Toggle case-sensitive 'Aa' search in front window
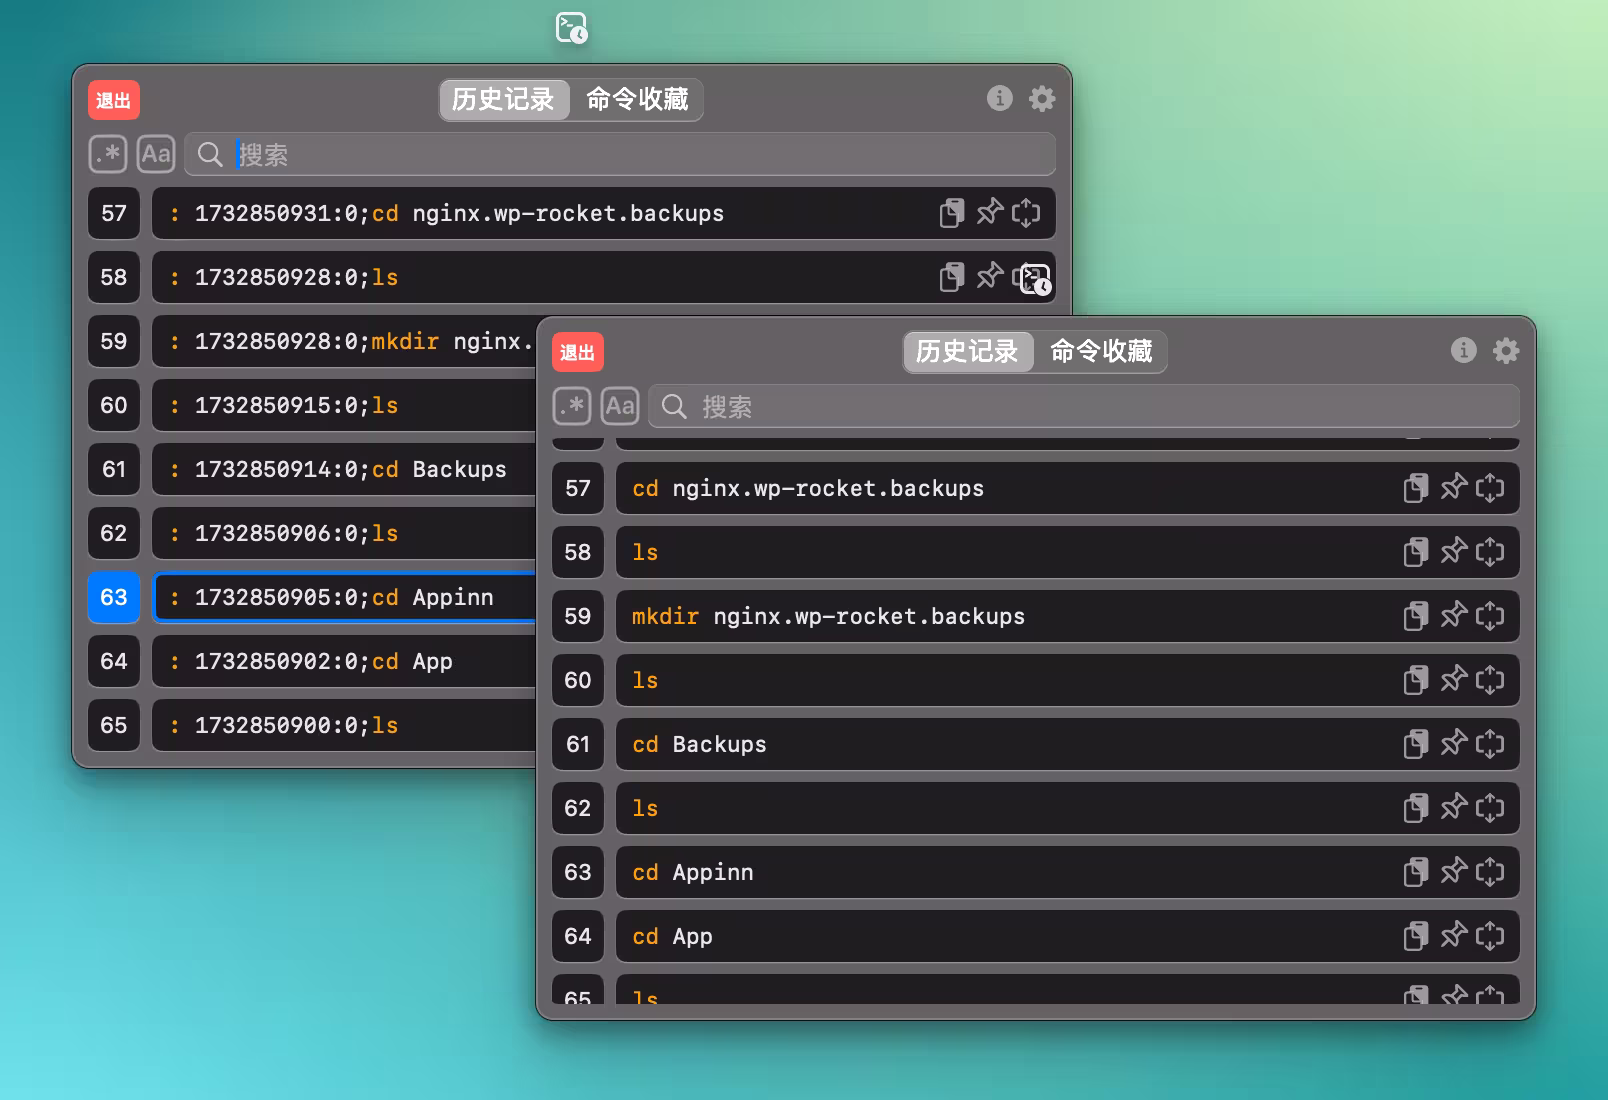This screenshot has width=1608, height=1100. pos(619,406)
